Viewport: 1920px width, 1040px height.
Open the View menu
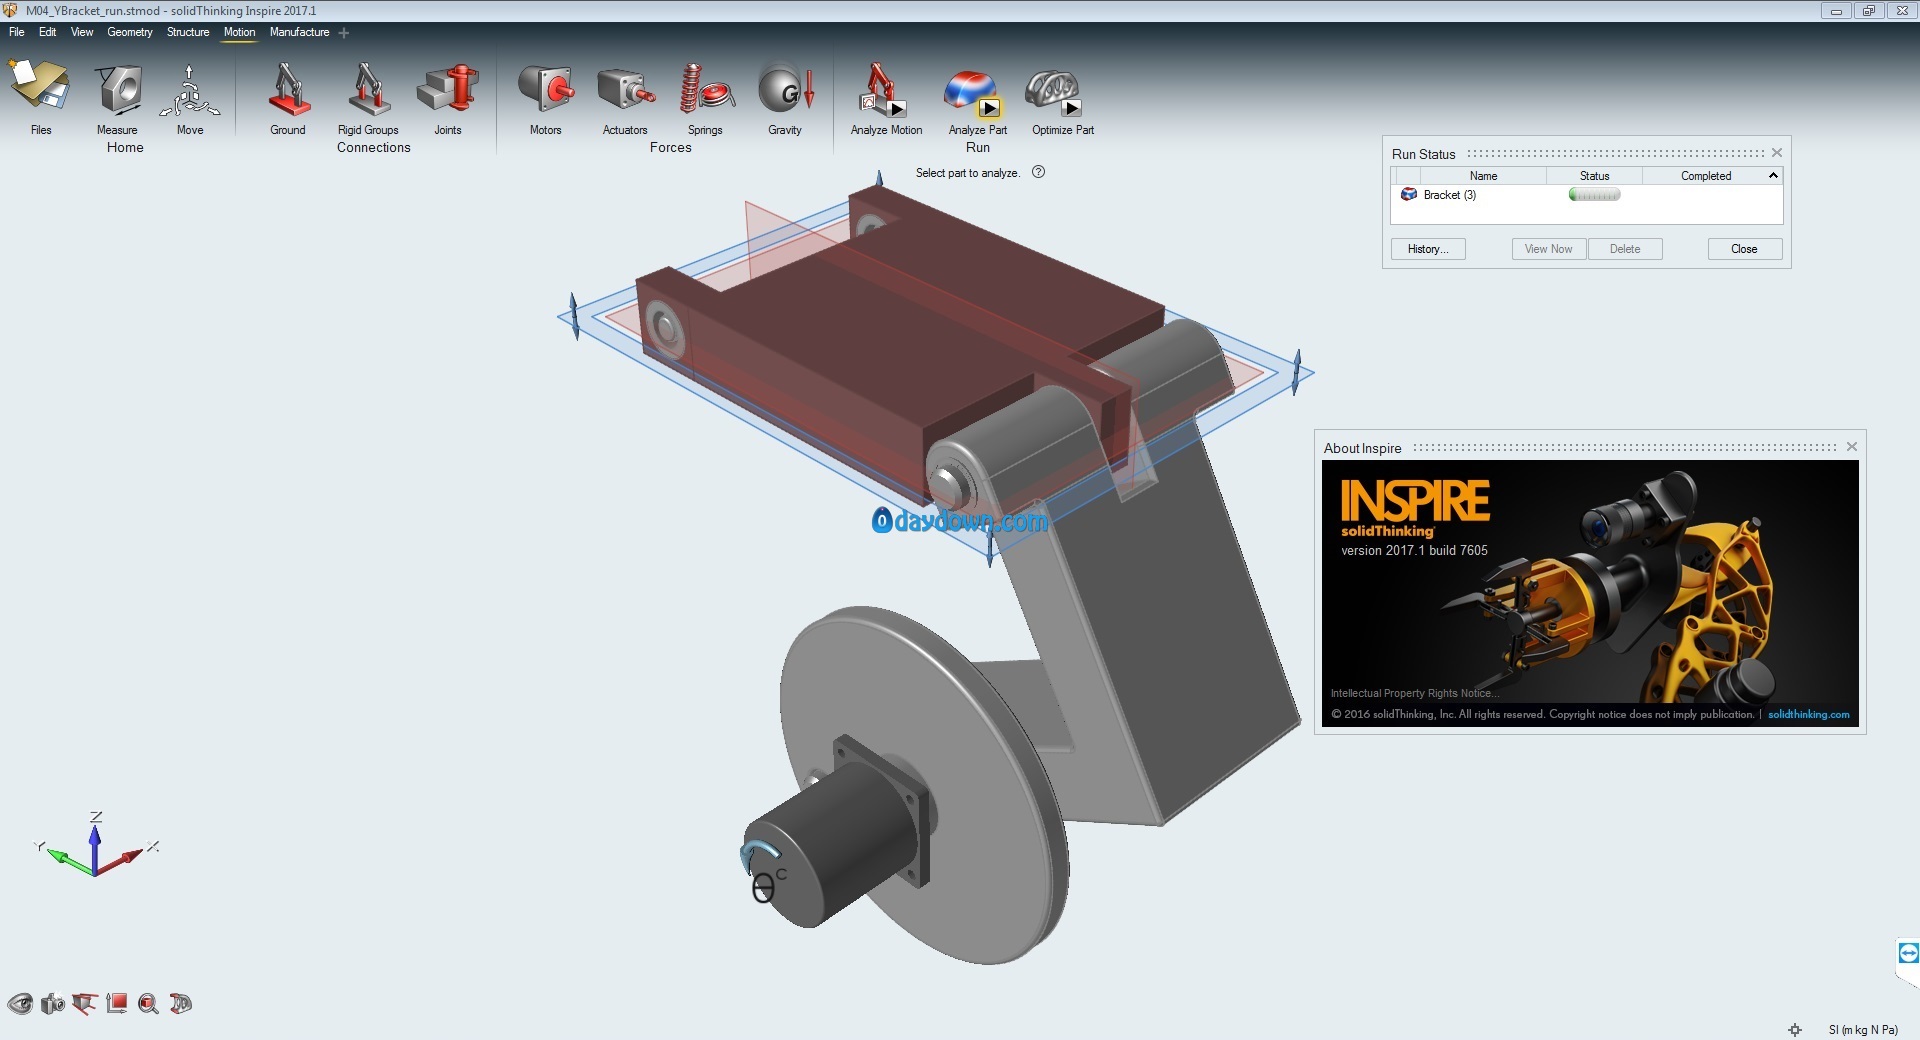tap(82, 32)
